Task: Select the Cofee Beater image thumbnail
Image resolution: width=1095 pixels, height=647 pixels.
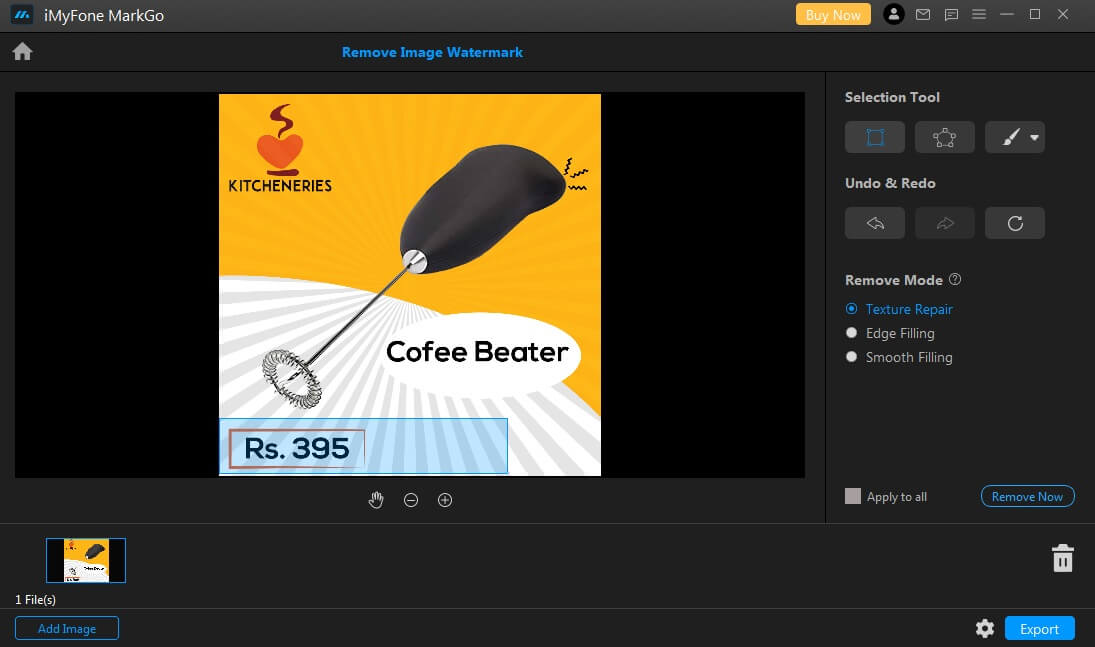Action: coord(86,560)
